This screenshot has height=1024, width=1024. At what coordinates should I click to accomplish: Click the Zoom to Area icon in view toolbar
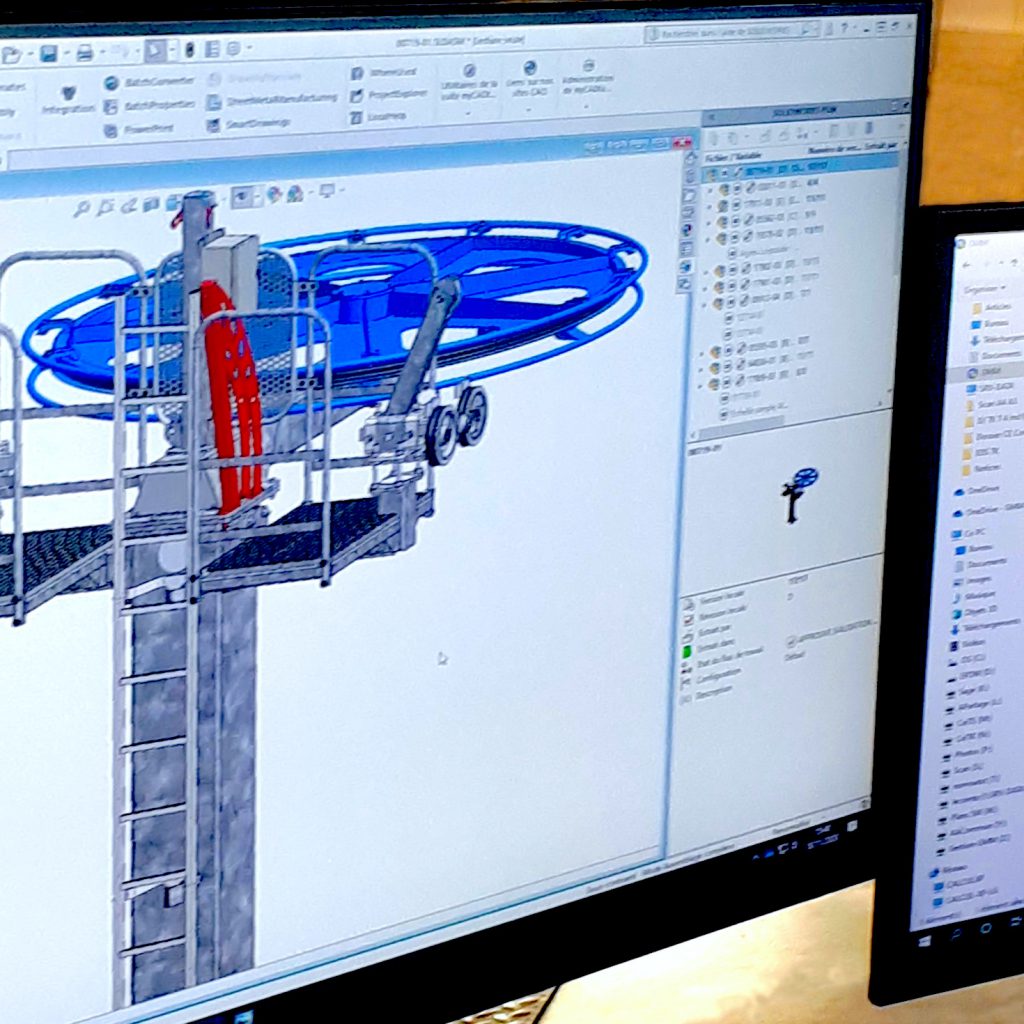[105, 208]
